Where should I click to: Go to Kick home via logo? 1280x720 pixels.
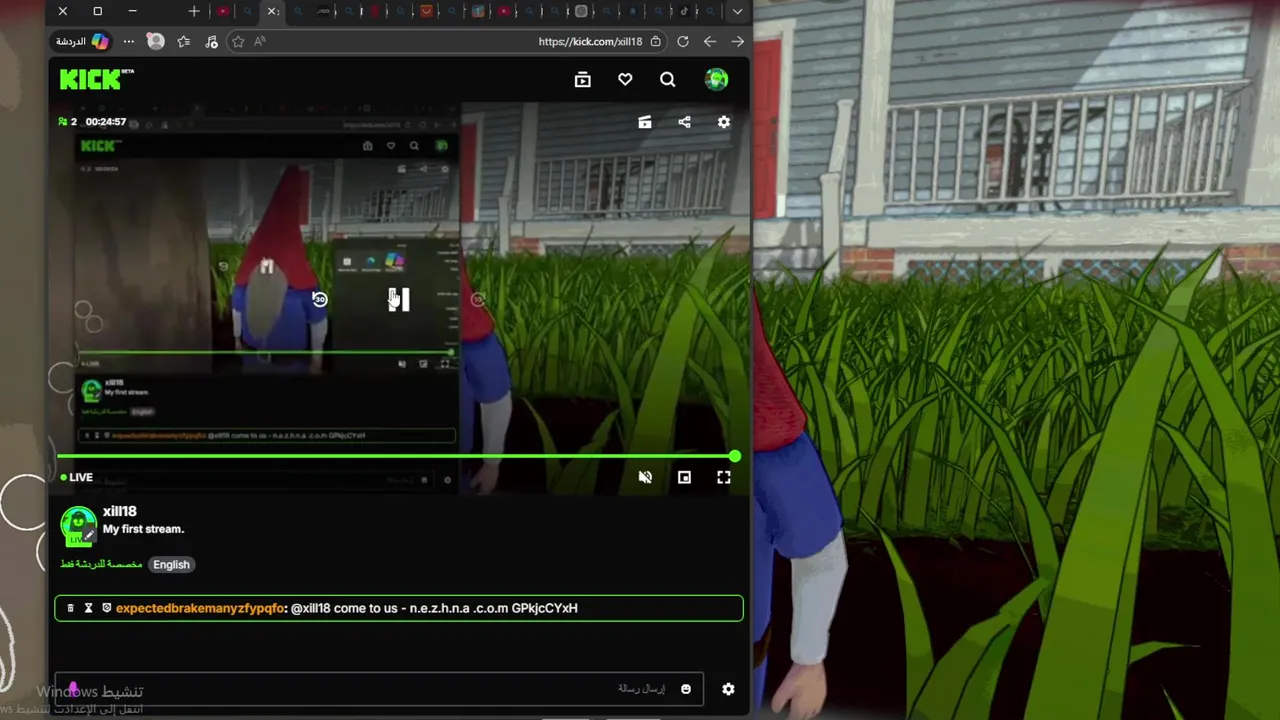pyautogui.click(x=96, y=79)
